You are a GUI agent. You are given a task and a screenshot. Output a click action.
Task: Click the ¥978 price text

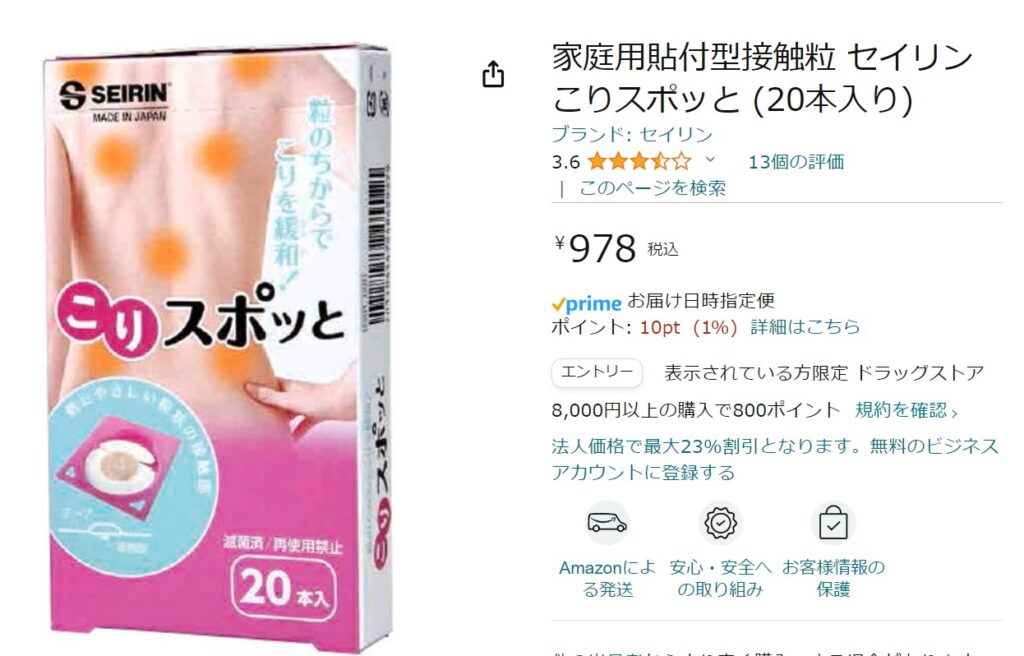[x=595, y=248]
